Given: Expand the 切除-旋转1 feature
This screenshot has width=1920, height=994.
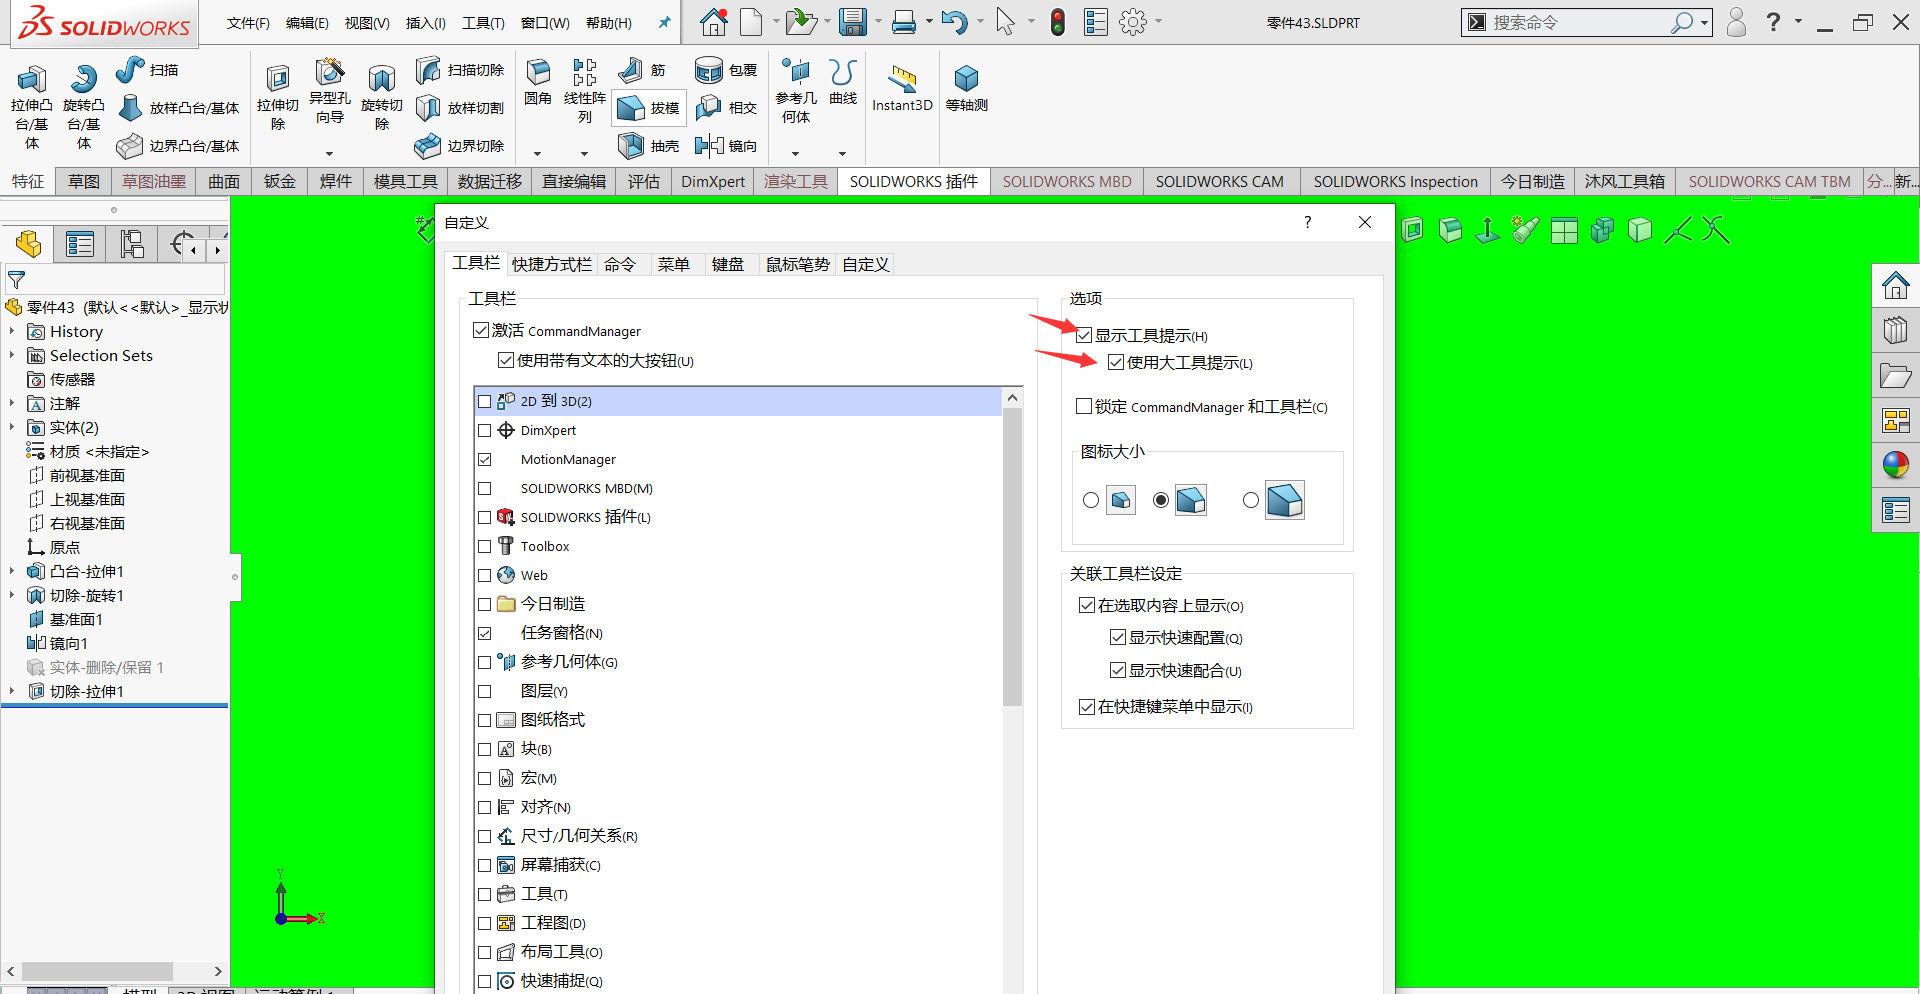Looking at the screenshot, I should pyautogui.click(x=12, y=595).
